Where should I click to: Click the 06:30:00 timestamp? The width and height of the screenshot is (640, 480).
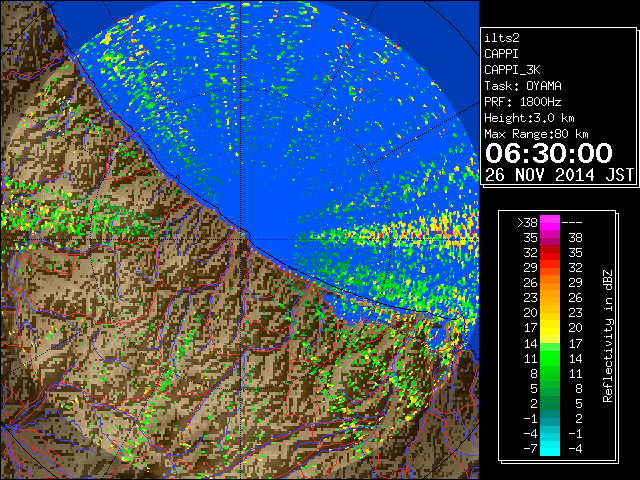pos(549,153)
